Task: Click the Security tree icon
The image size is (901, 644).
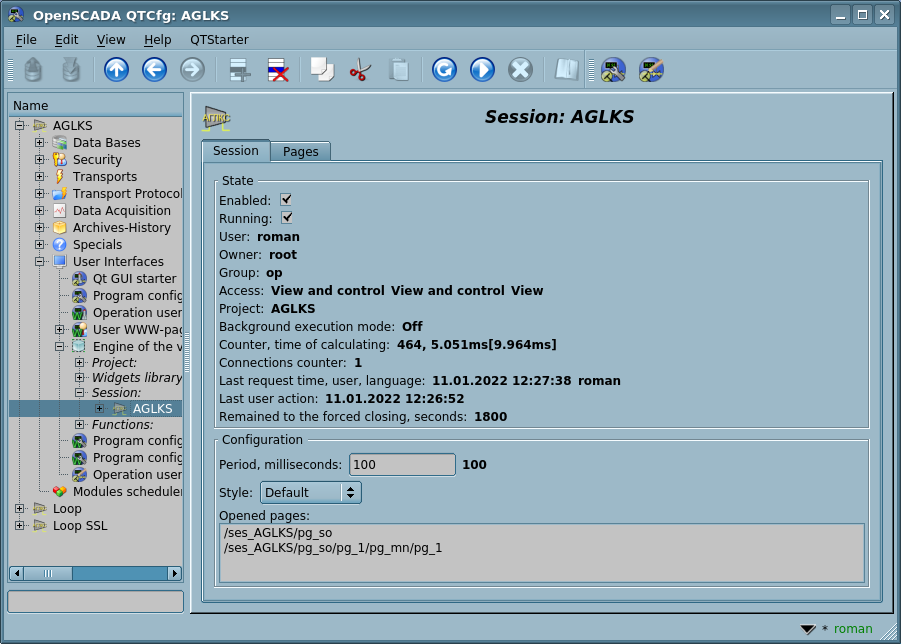Action: tap(60, 160)
